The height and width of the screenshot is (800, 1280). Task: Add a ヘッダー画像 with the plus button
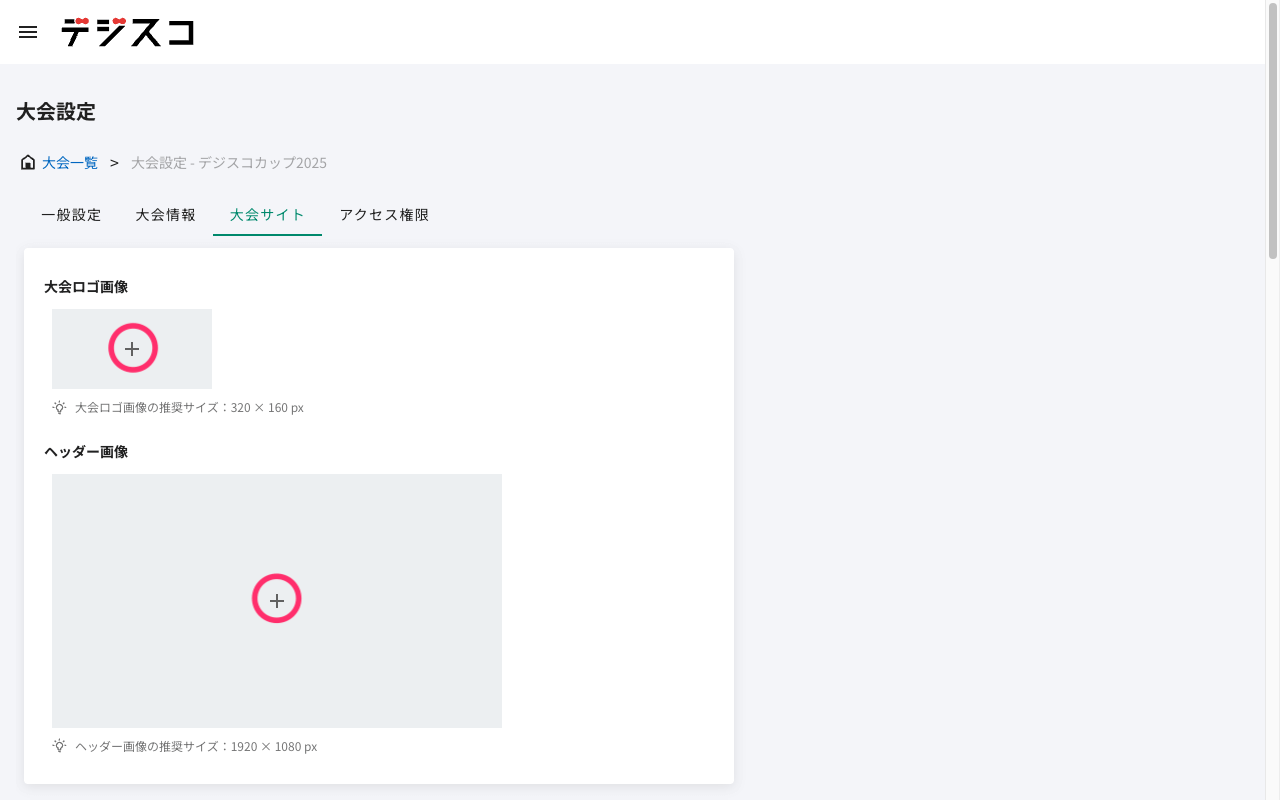point(277,600)
